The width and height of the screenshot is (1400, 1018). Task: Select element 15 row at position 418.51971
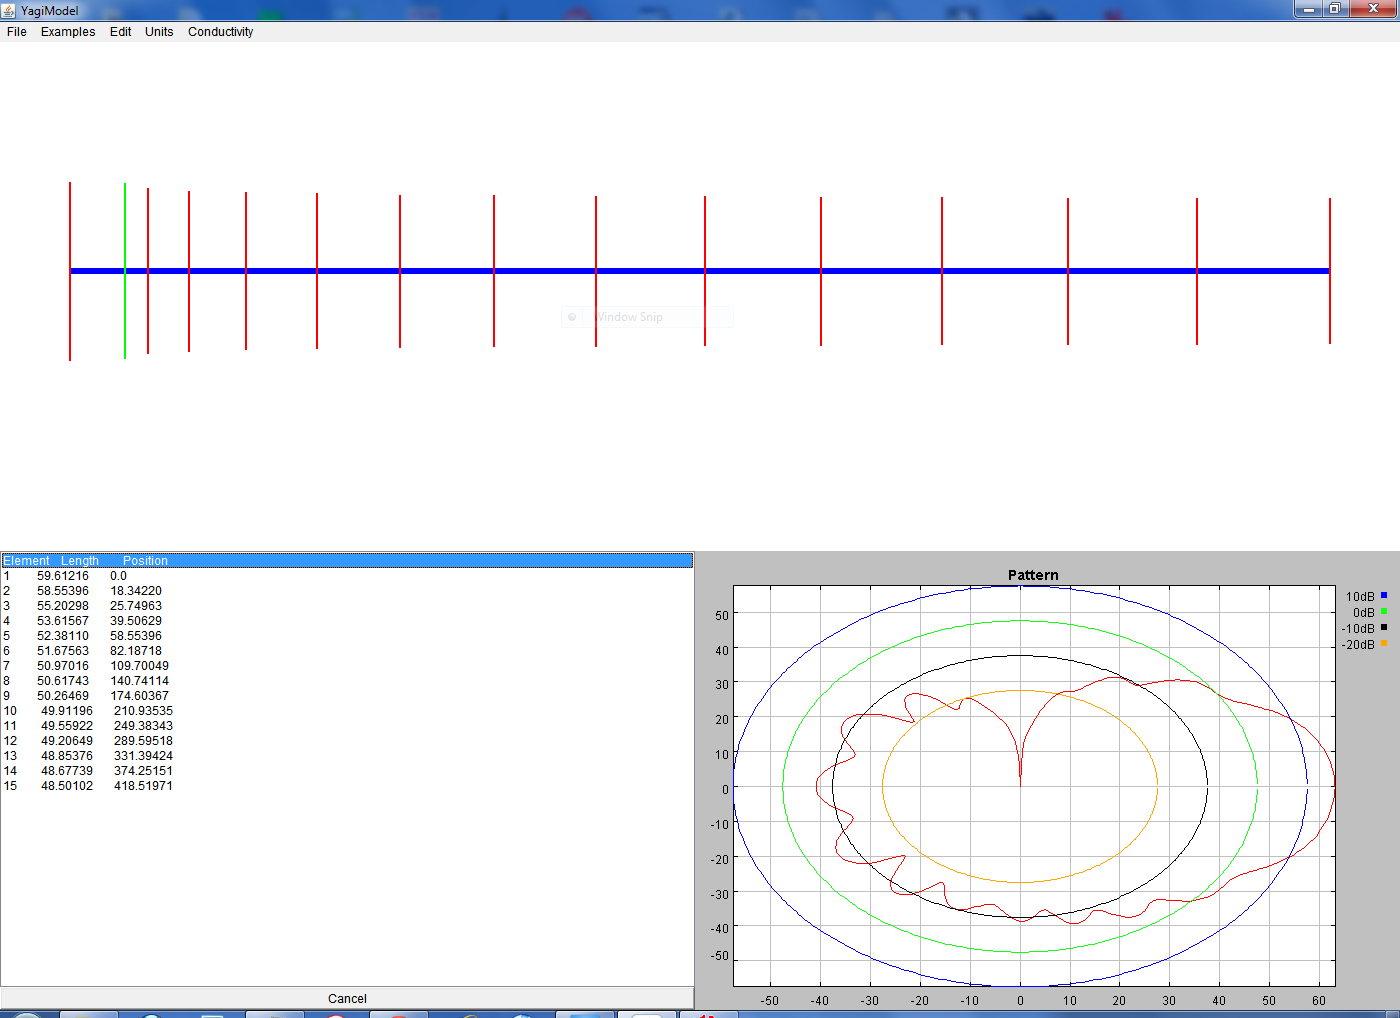click(x=143, y=786)
